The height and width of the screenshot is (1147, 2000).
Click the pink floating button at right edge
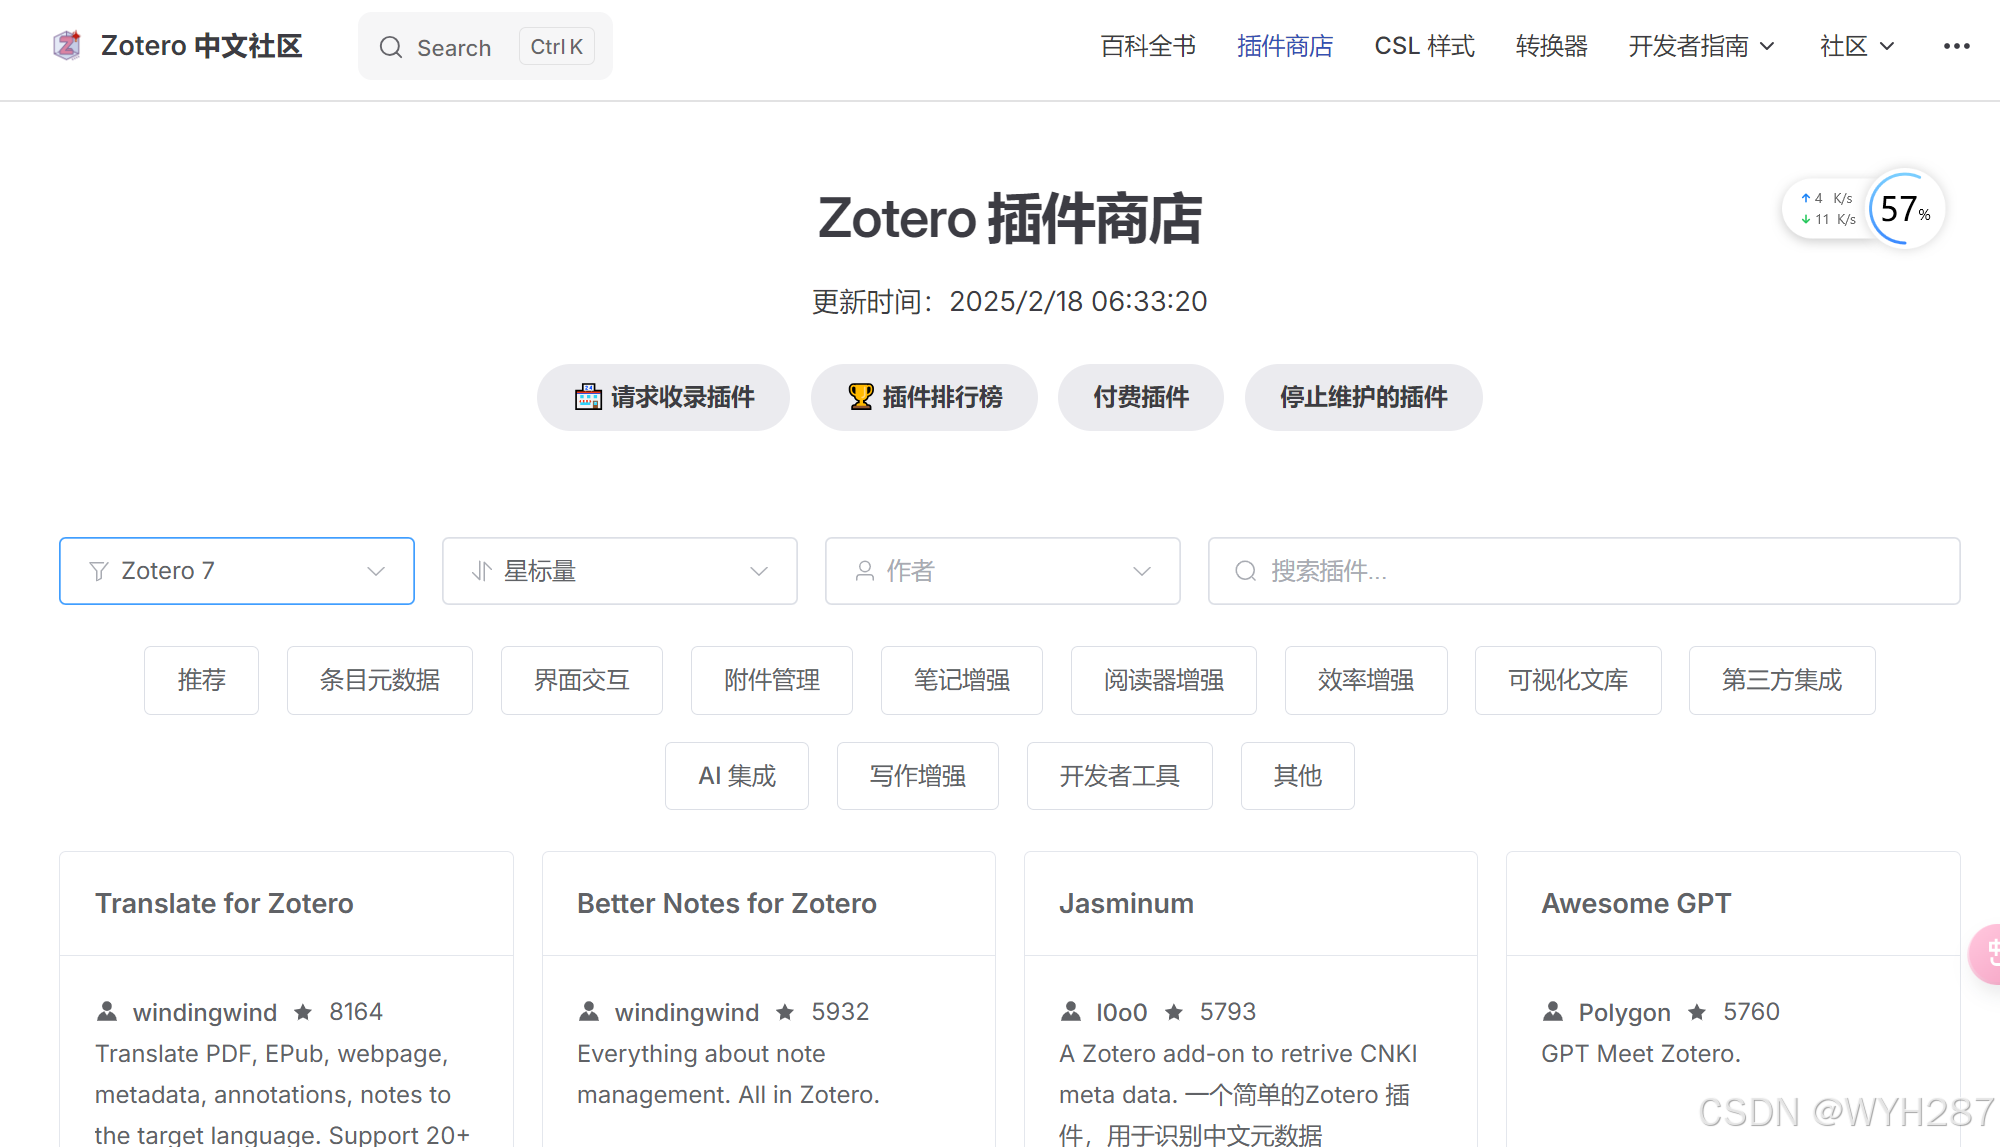tap(1986, 954)
